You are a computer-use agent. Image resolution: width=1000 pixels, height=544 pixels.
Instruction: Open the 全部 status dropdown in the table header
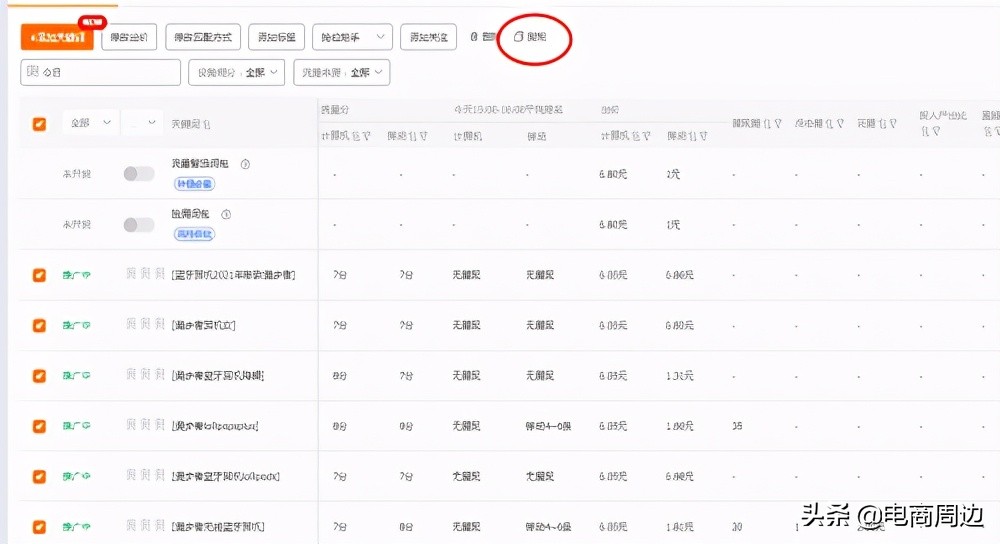[90, 122]
